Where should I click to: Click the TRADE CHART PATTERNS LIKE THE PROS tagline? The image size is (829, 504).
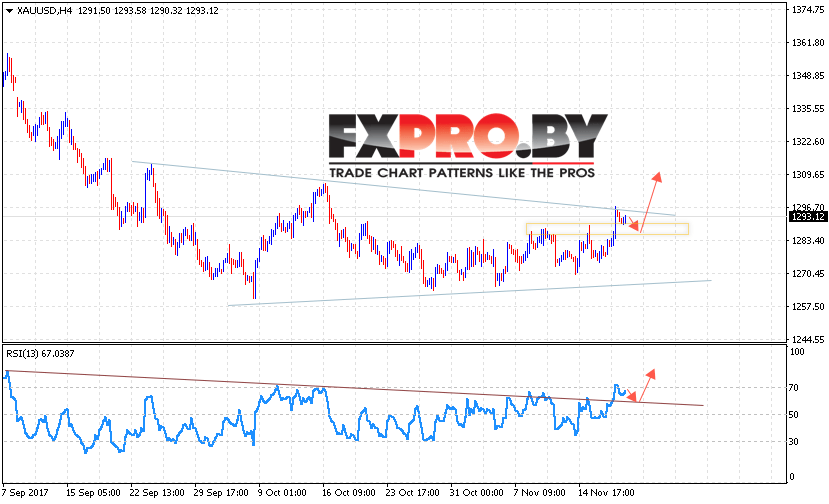462,173
